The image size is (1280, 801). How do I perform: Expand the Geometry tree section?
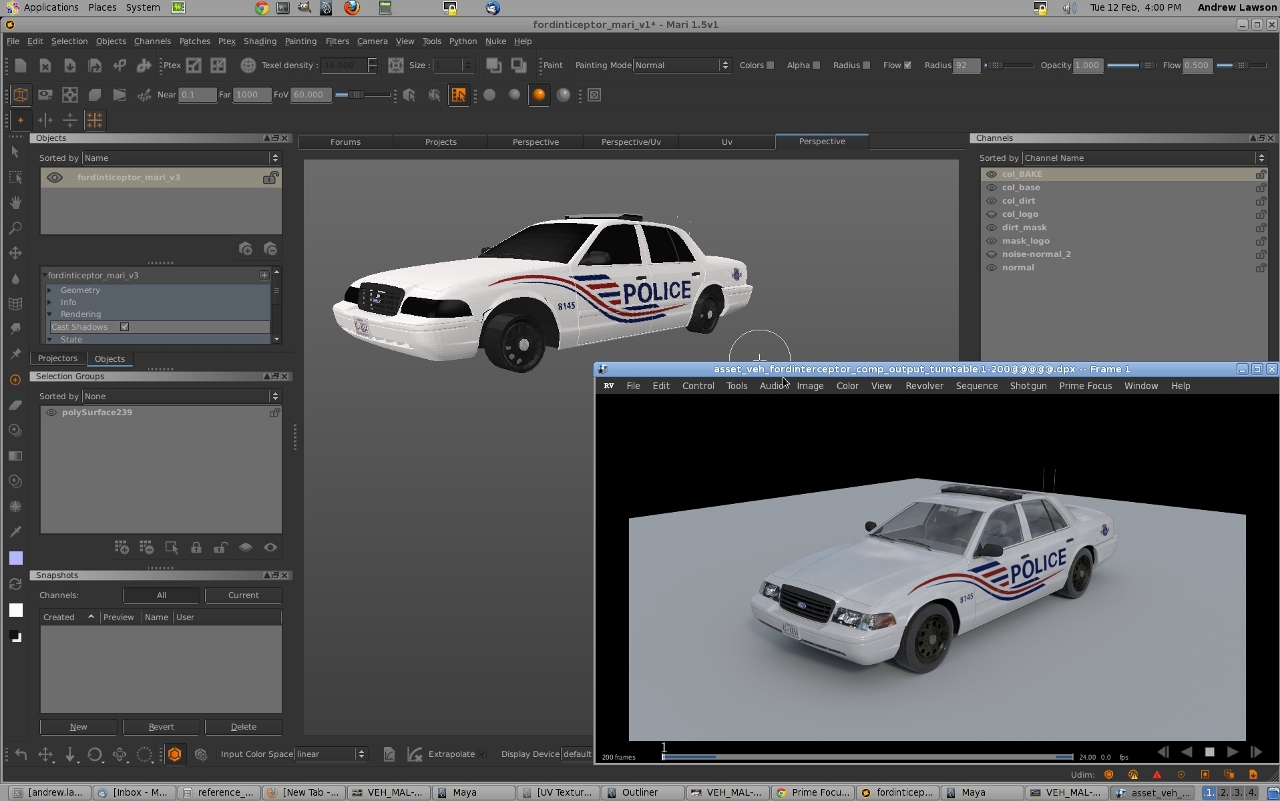pos(49,290)
